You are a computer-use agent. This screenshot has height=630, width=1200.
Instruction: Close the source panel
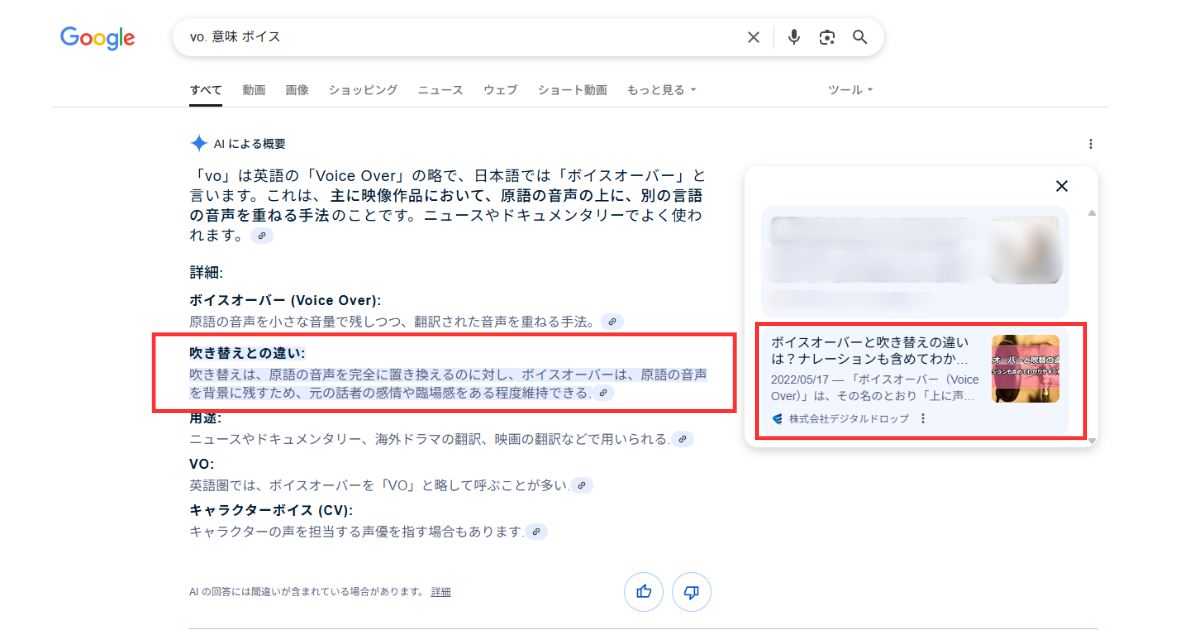click(1062, 186)
